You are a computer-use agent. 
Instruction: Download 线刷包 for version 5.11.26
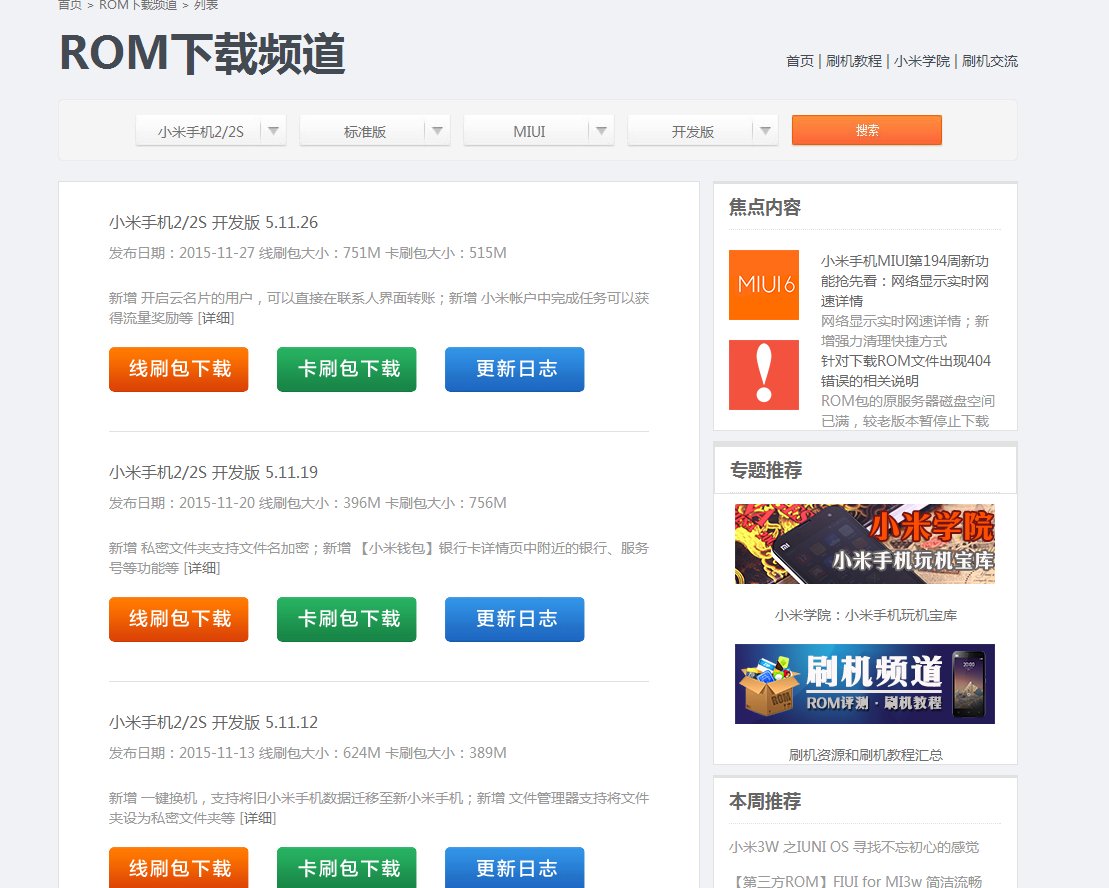click(178, 369)
